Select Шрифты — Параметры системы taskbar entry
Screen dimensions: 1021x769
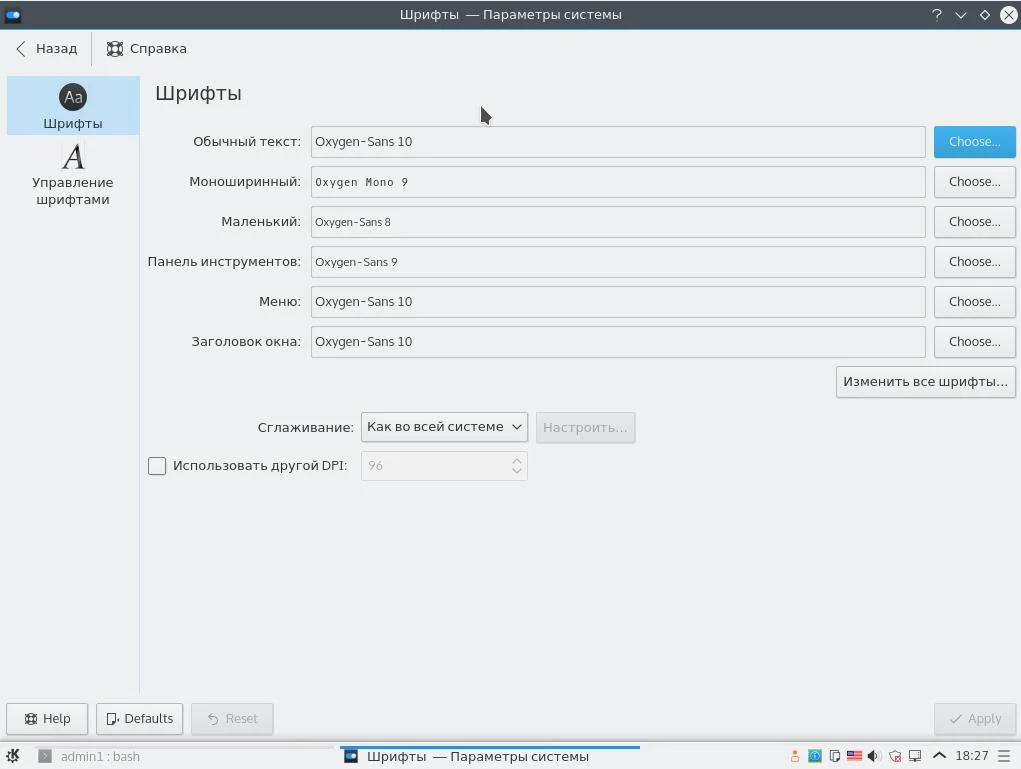point(490,757)
